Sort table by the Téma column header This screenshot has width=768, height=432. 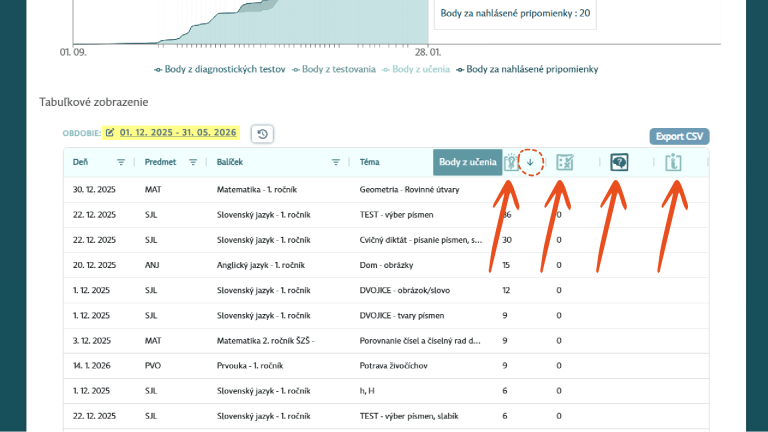371,163
